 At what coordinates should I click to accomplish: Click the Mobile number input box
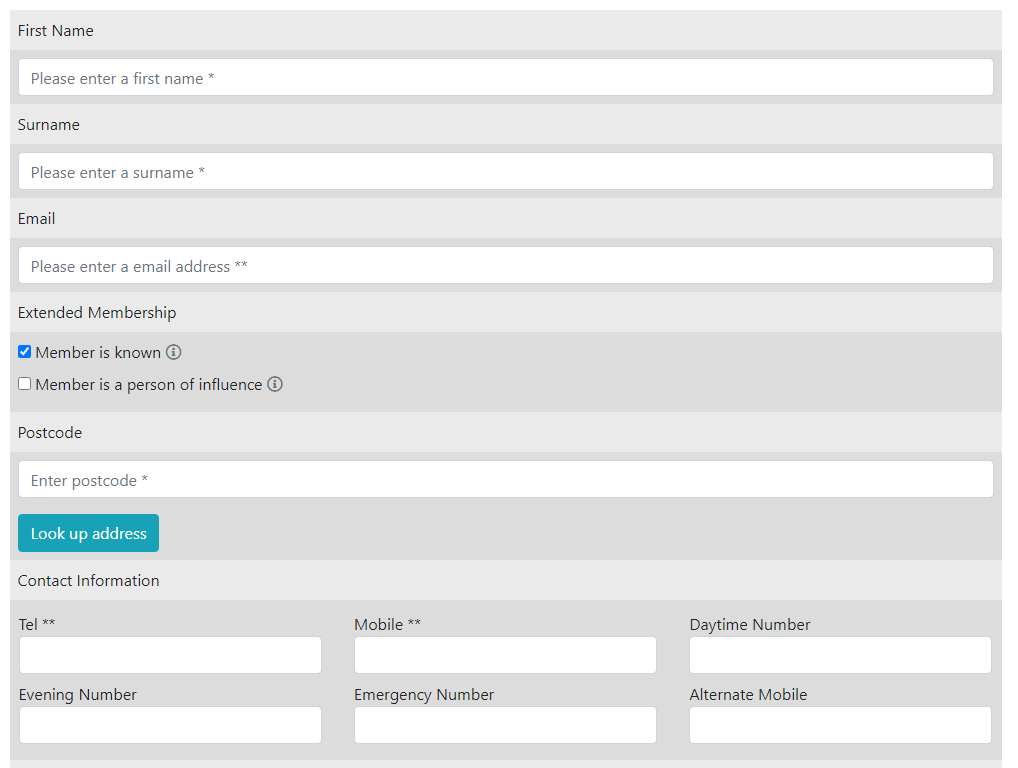505,655
